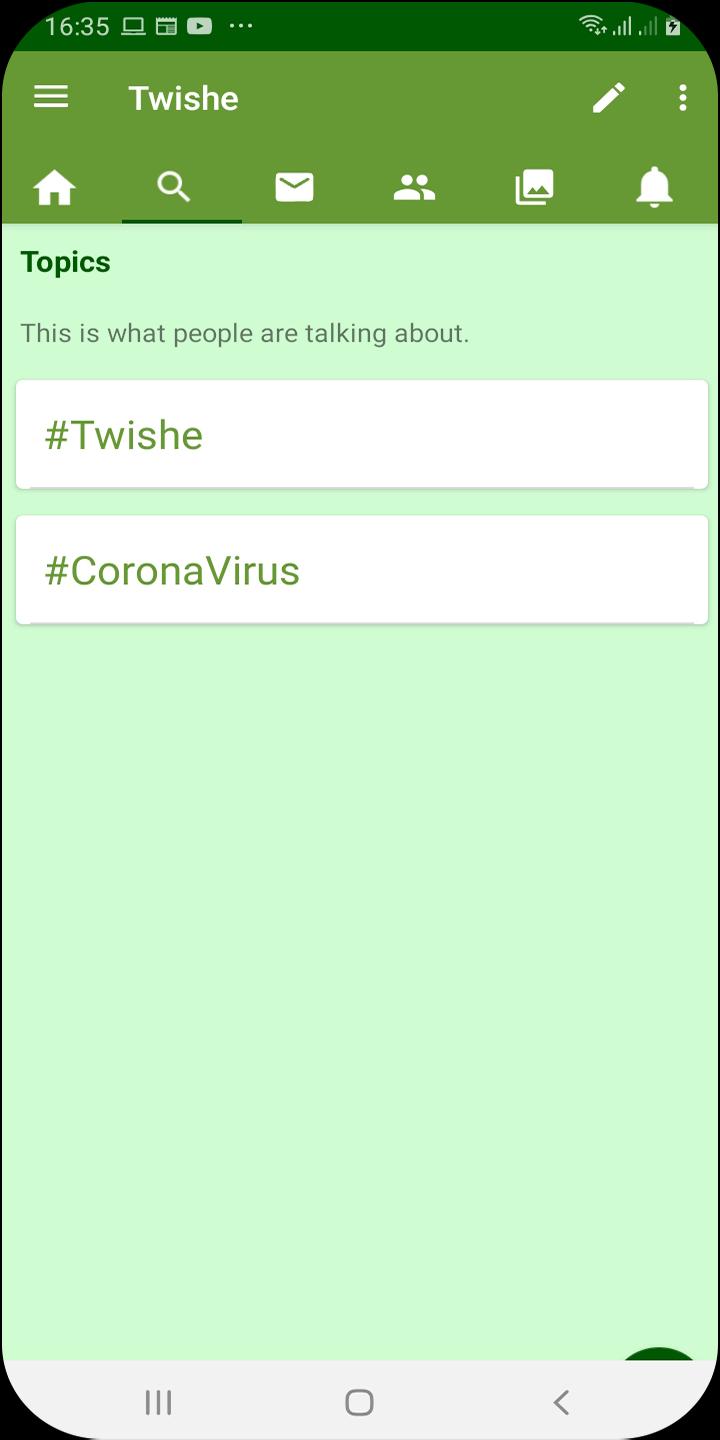Open the Messages envelope icon

coord(294,187)
